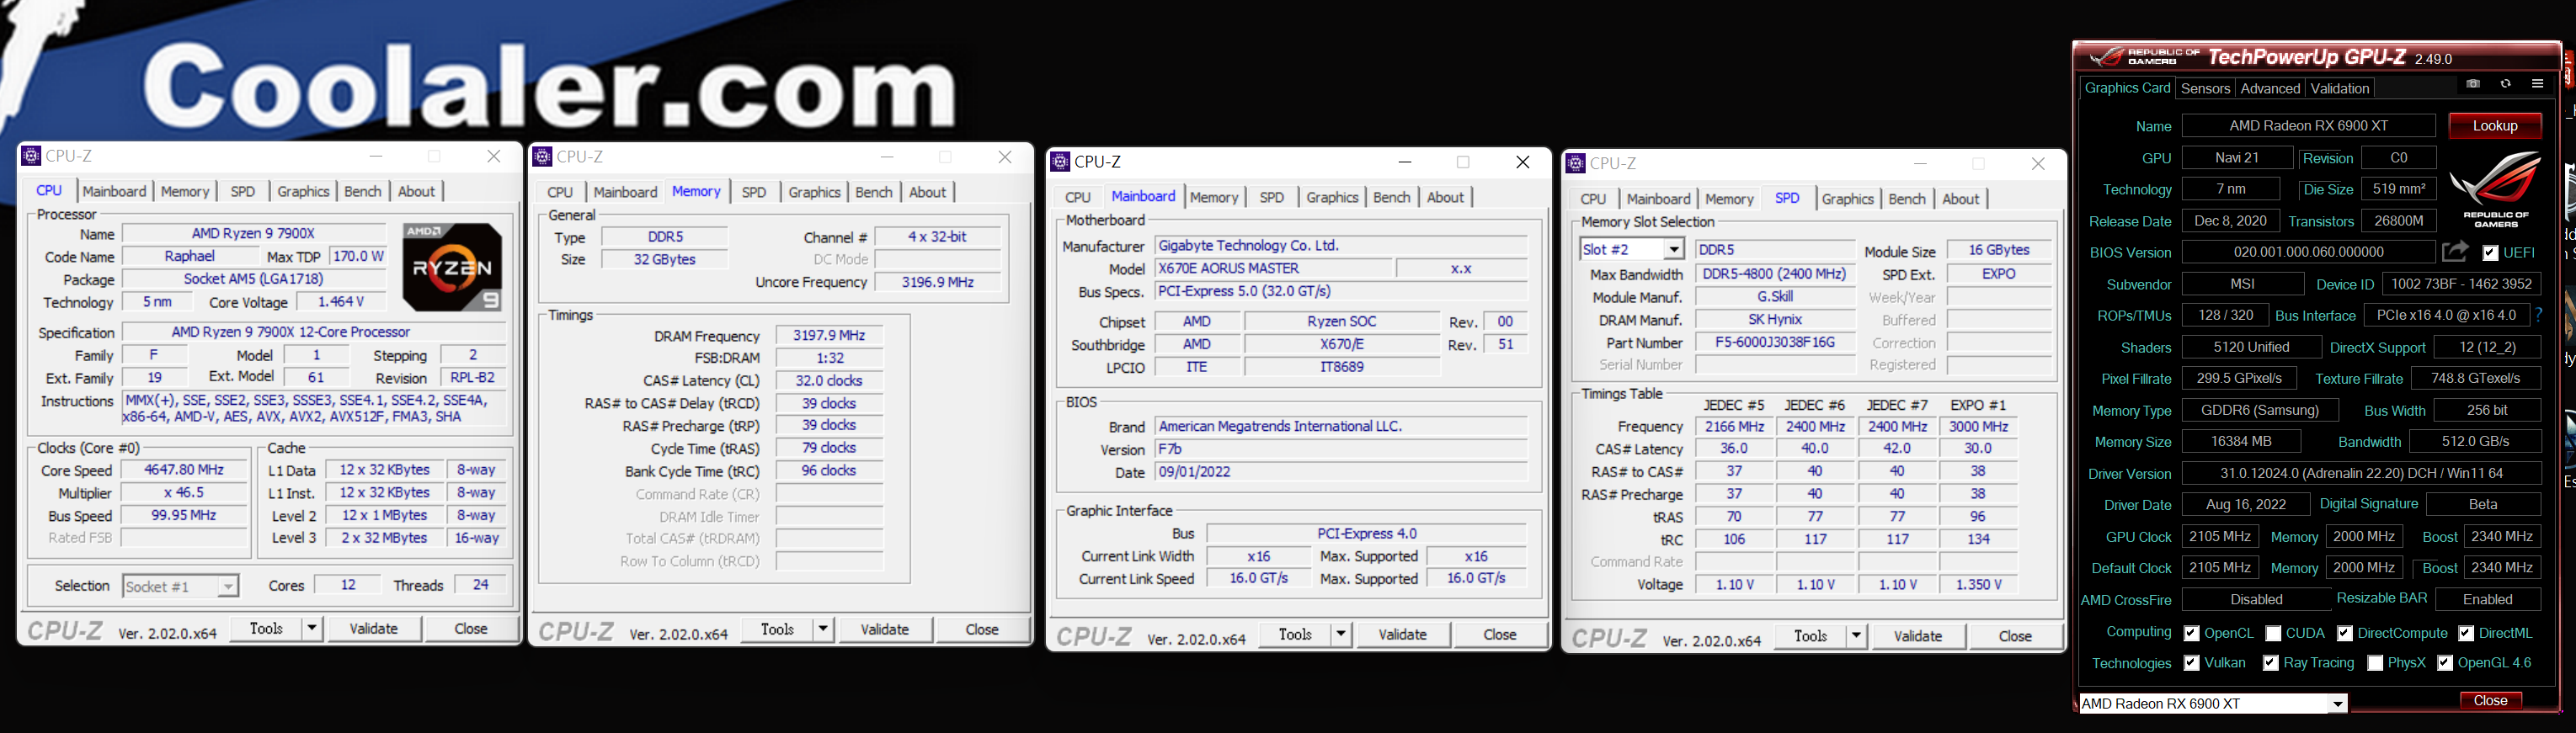Select Graphics tab in Memory CPU-Z window
Screen dimensions: 2576x733
(x=814, y=192)
